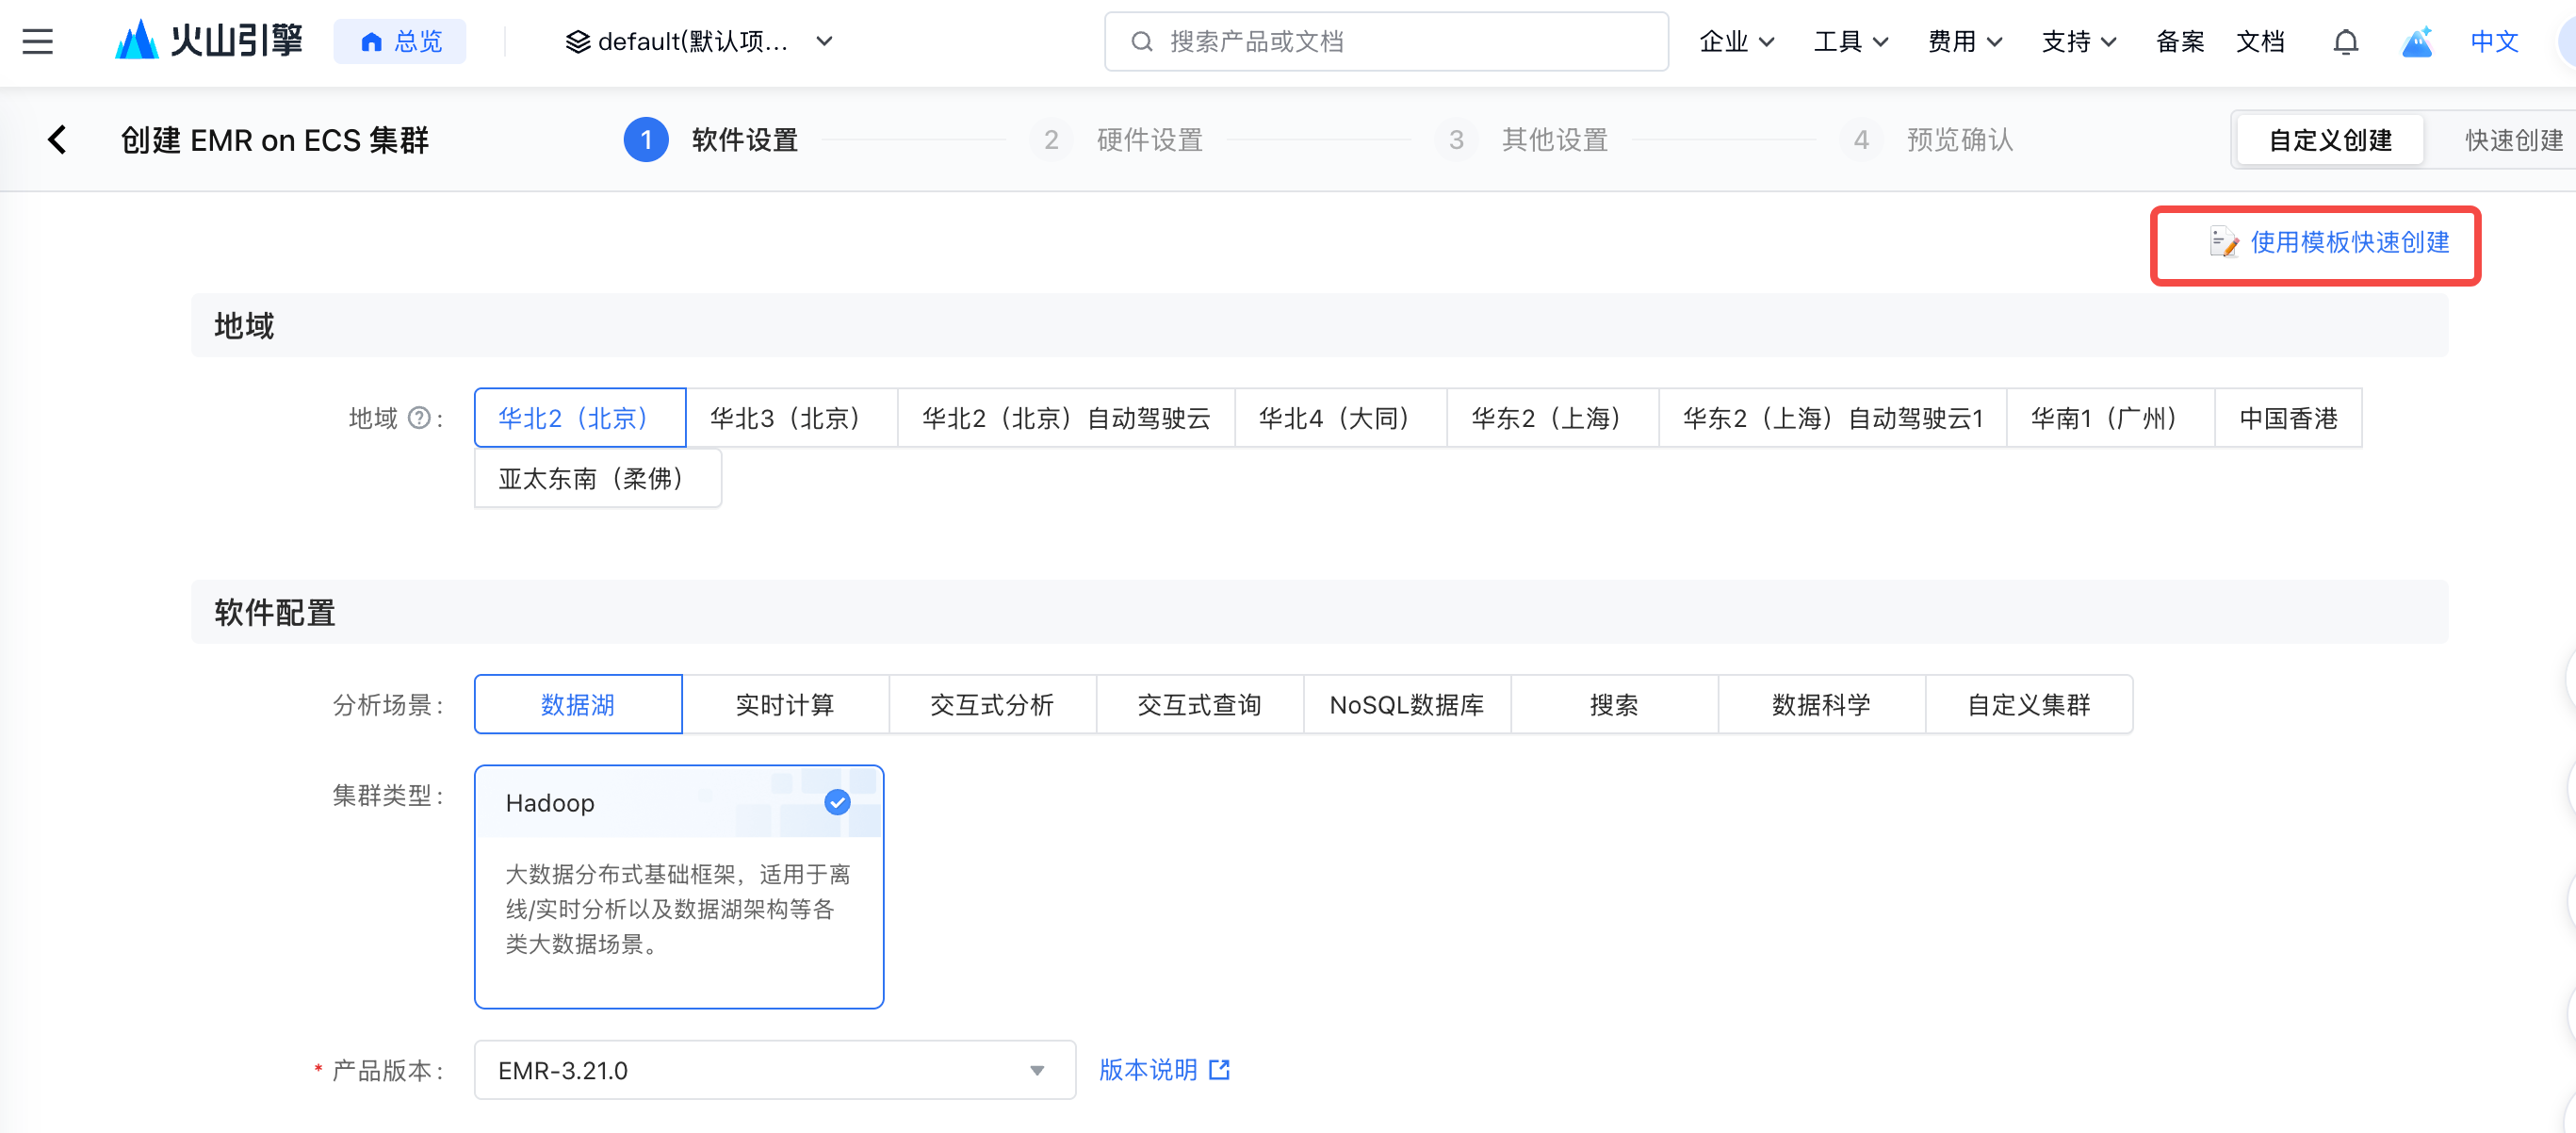
Task: Switch to the 自定义创建 tab
Action: pyautogui.click(x=2330, y=140)
